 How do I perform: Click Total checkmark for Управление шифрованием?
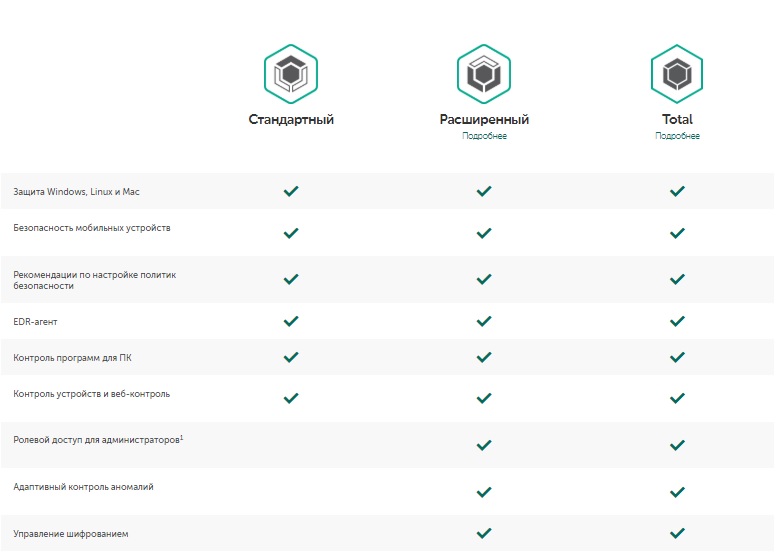pos(677,533)
